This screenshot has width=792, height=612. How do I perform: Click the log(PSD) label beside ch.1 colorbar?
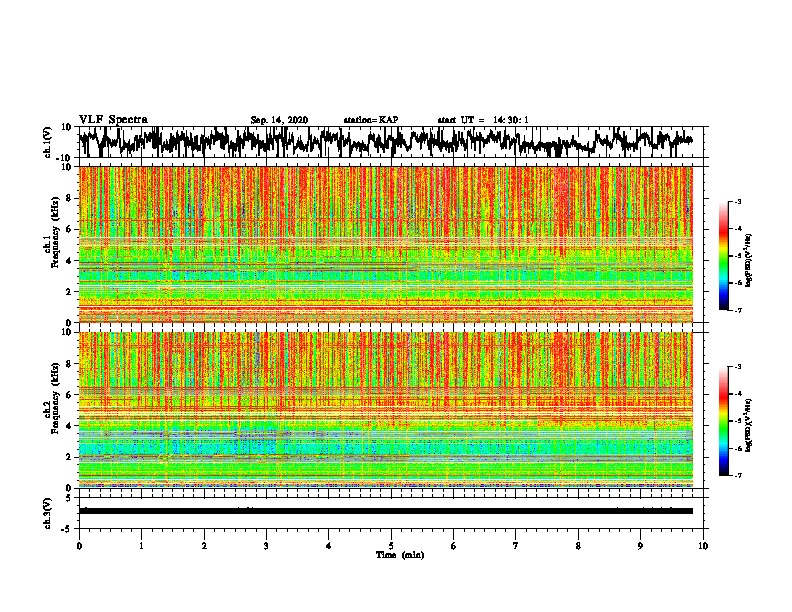point(749,260)
